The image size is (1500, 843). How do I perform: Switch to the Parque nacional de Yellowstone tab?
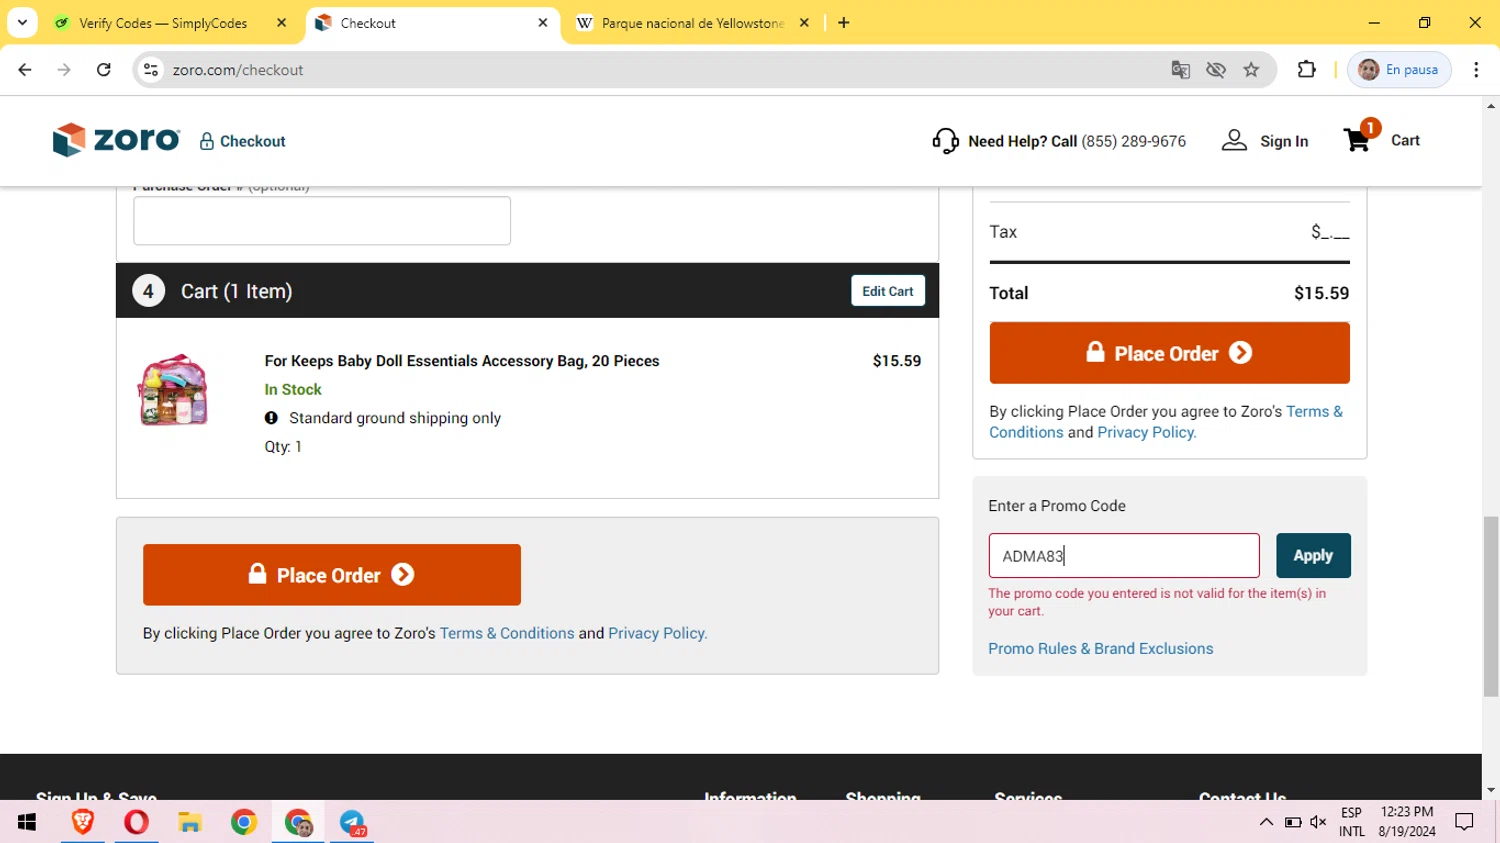pos(692,23)
